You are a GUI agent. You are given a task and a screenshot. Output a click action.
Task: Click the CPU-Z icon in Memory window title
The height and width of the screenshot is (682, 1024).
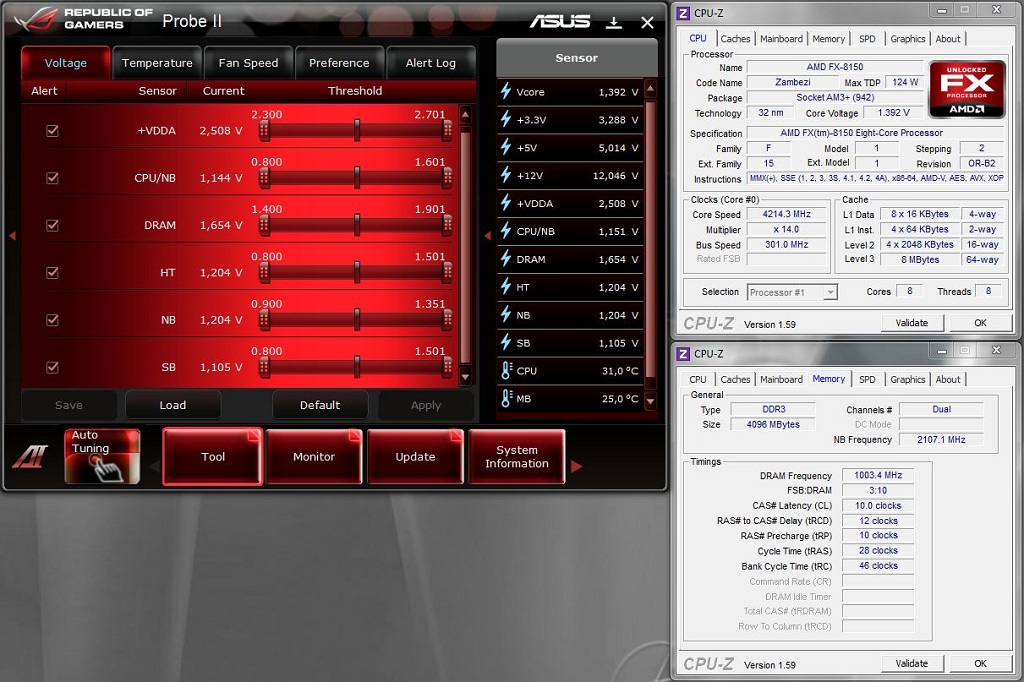(683, 353)
